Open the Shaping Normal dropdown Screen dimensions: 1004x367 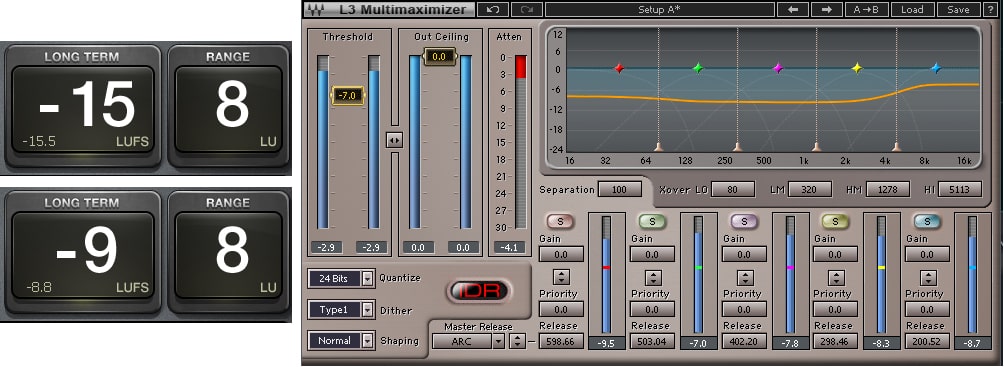click(341, 341)
